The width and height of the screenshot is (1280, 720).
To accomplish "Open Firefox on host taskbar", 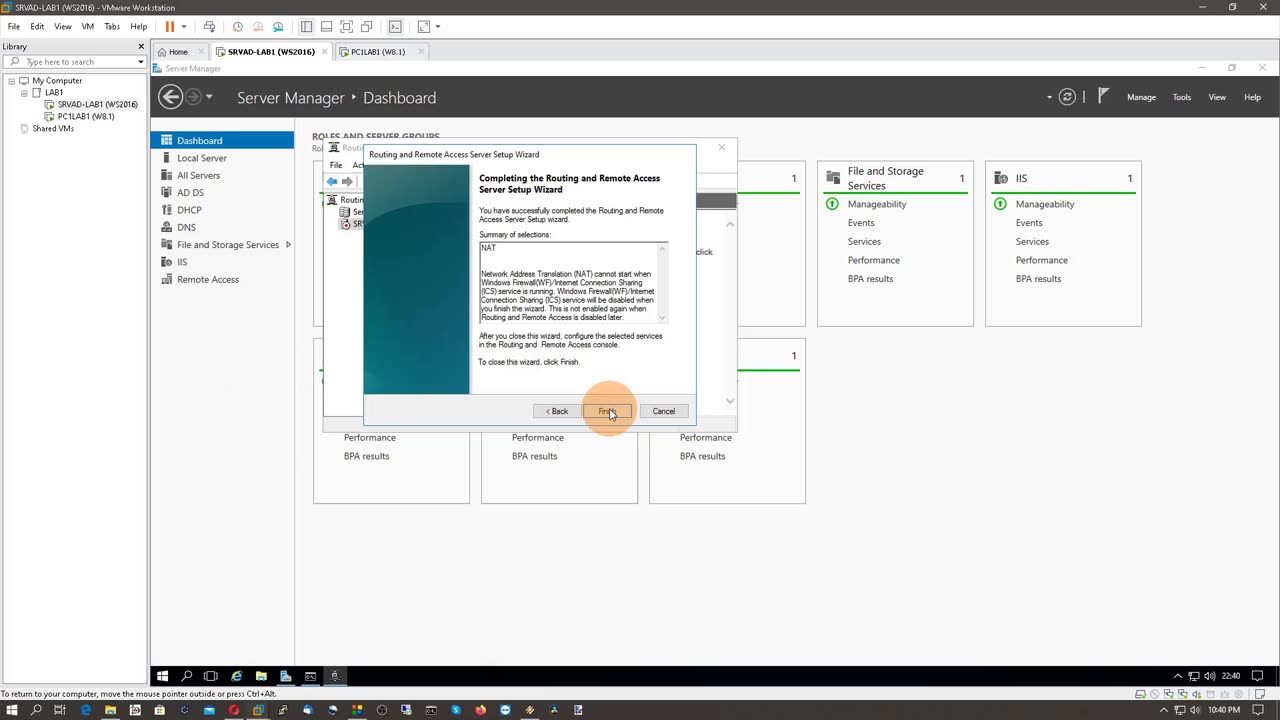I will coord(481,710).
